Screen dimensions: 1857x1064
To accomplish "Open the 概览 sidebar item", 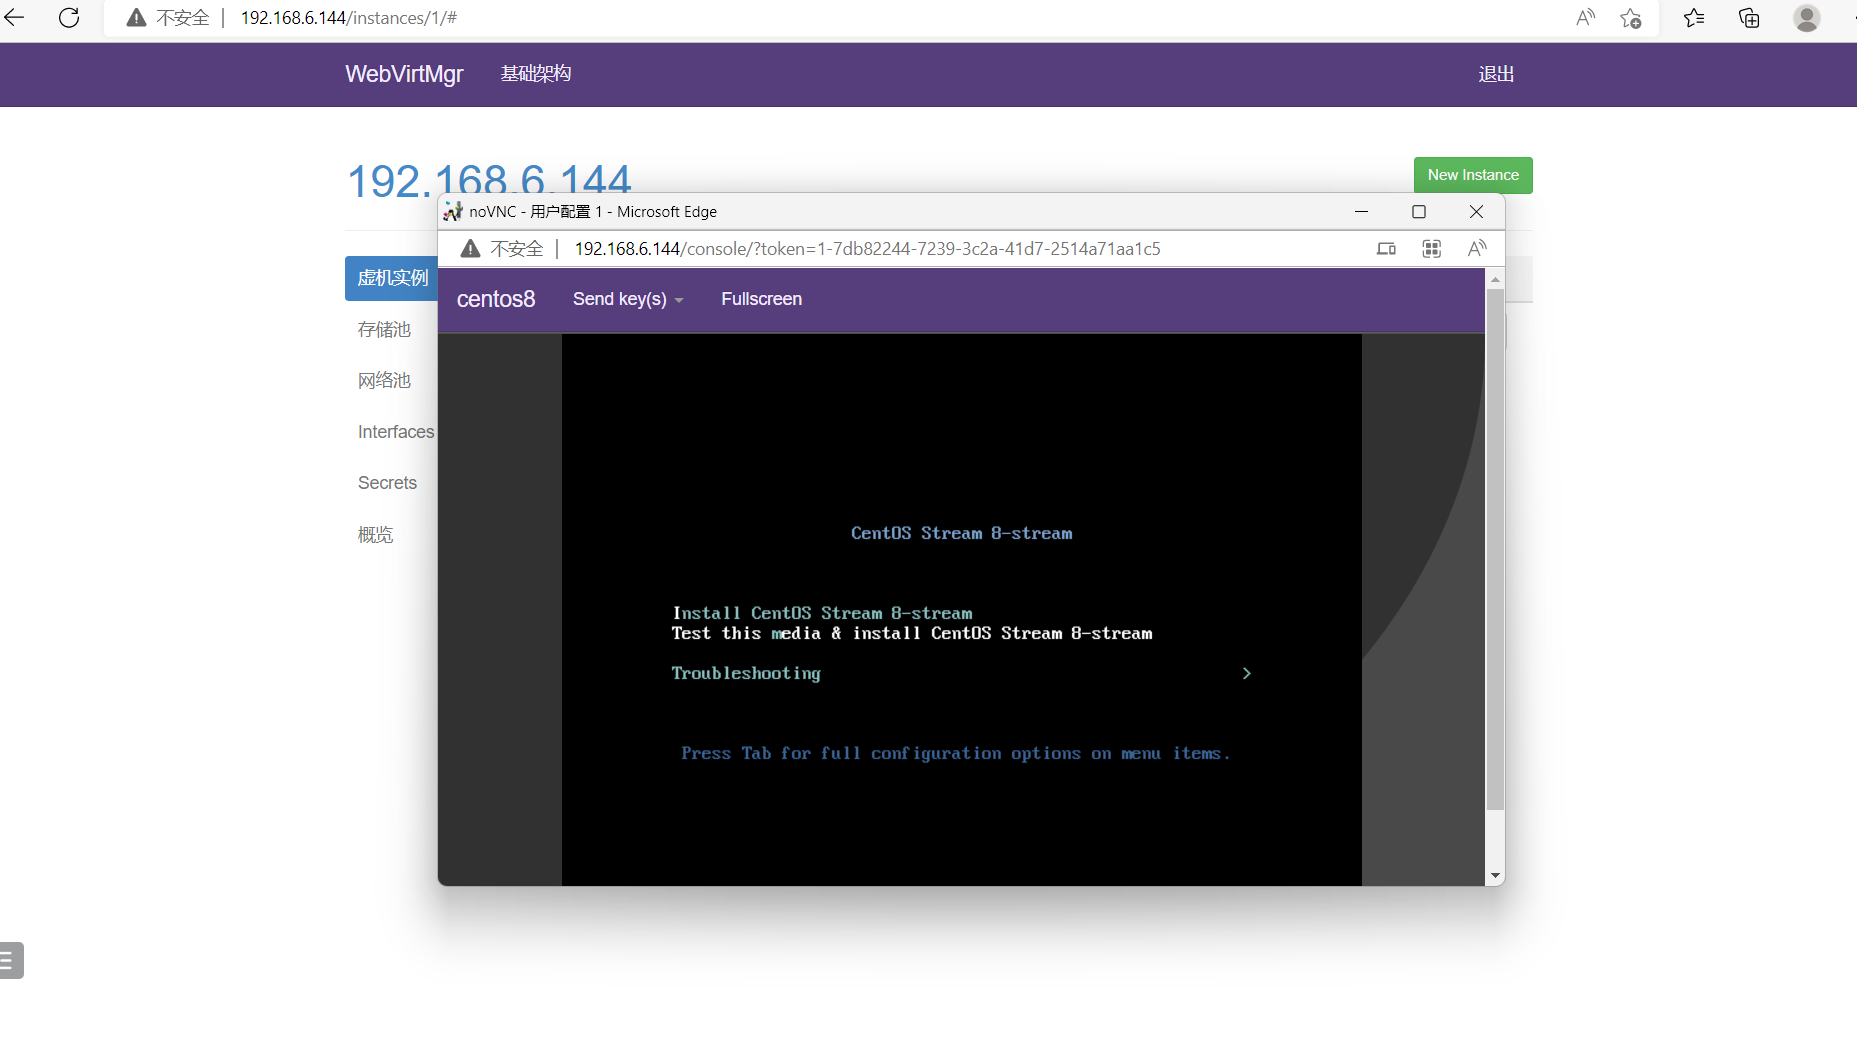I will click(x=376, y=535).
